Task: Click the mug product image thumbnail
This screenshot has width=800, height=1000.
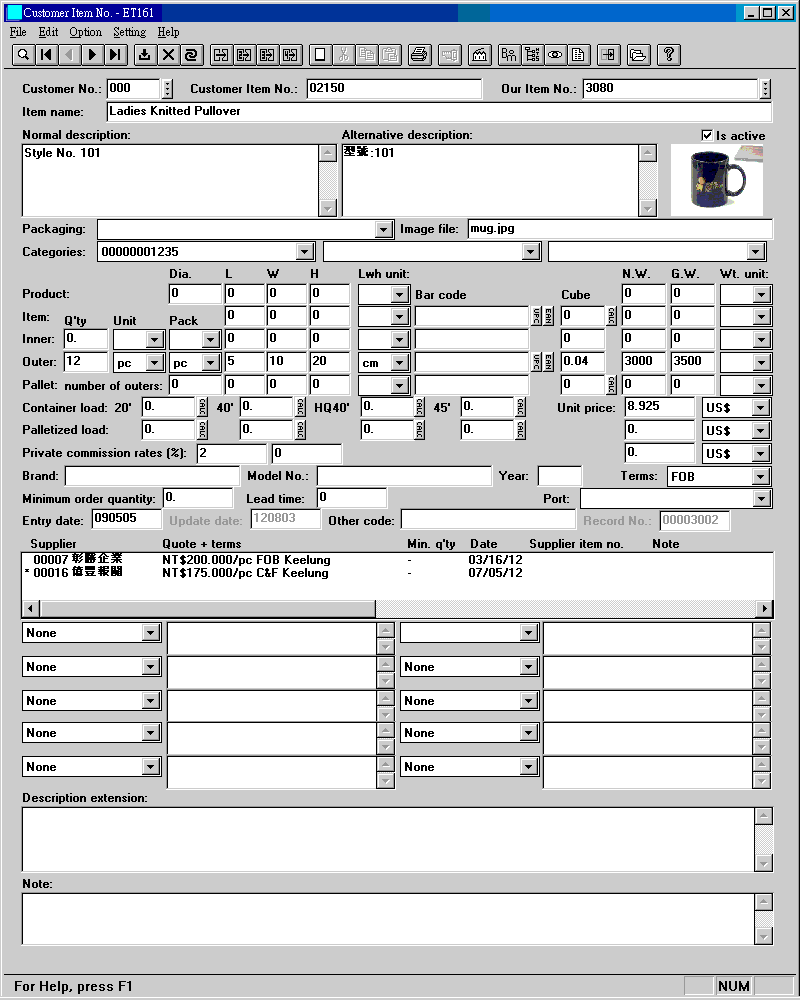Action: (x=717, y=180)
